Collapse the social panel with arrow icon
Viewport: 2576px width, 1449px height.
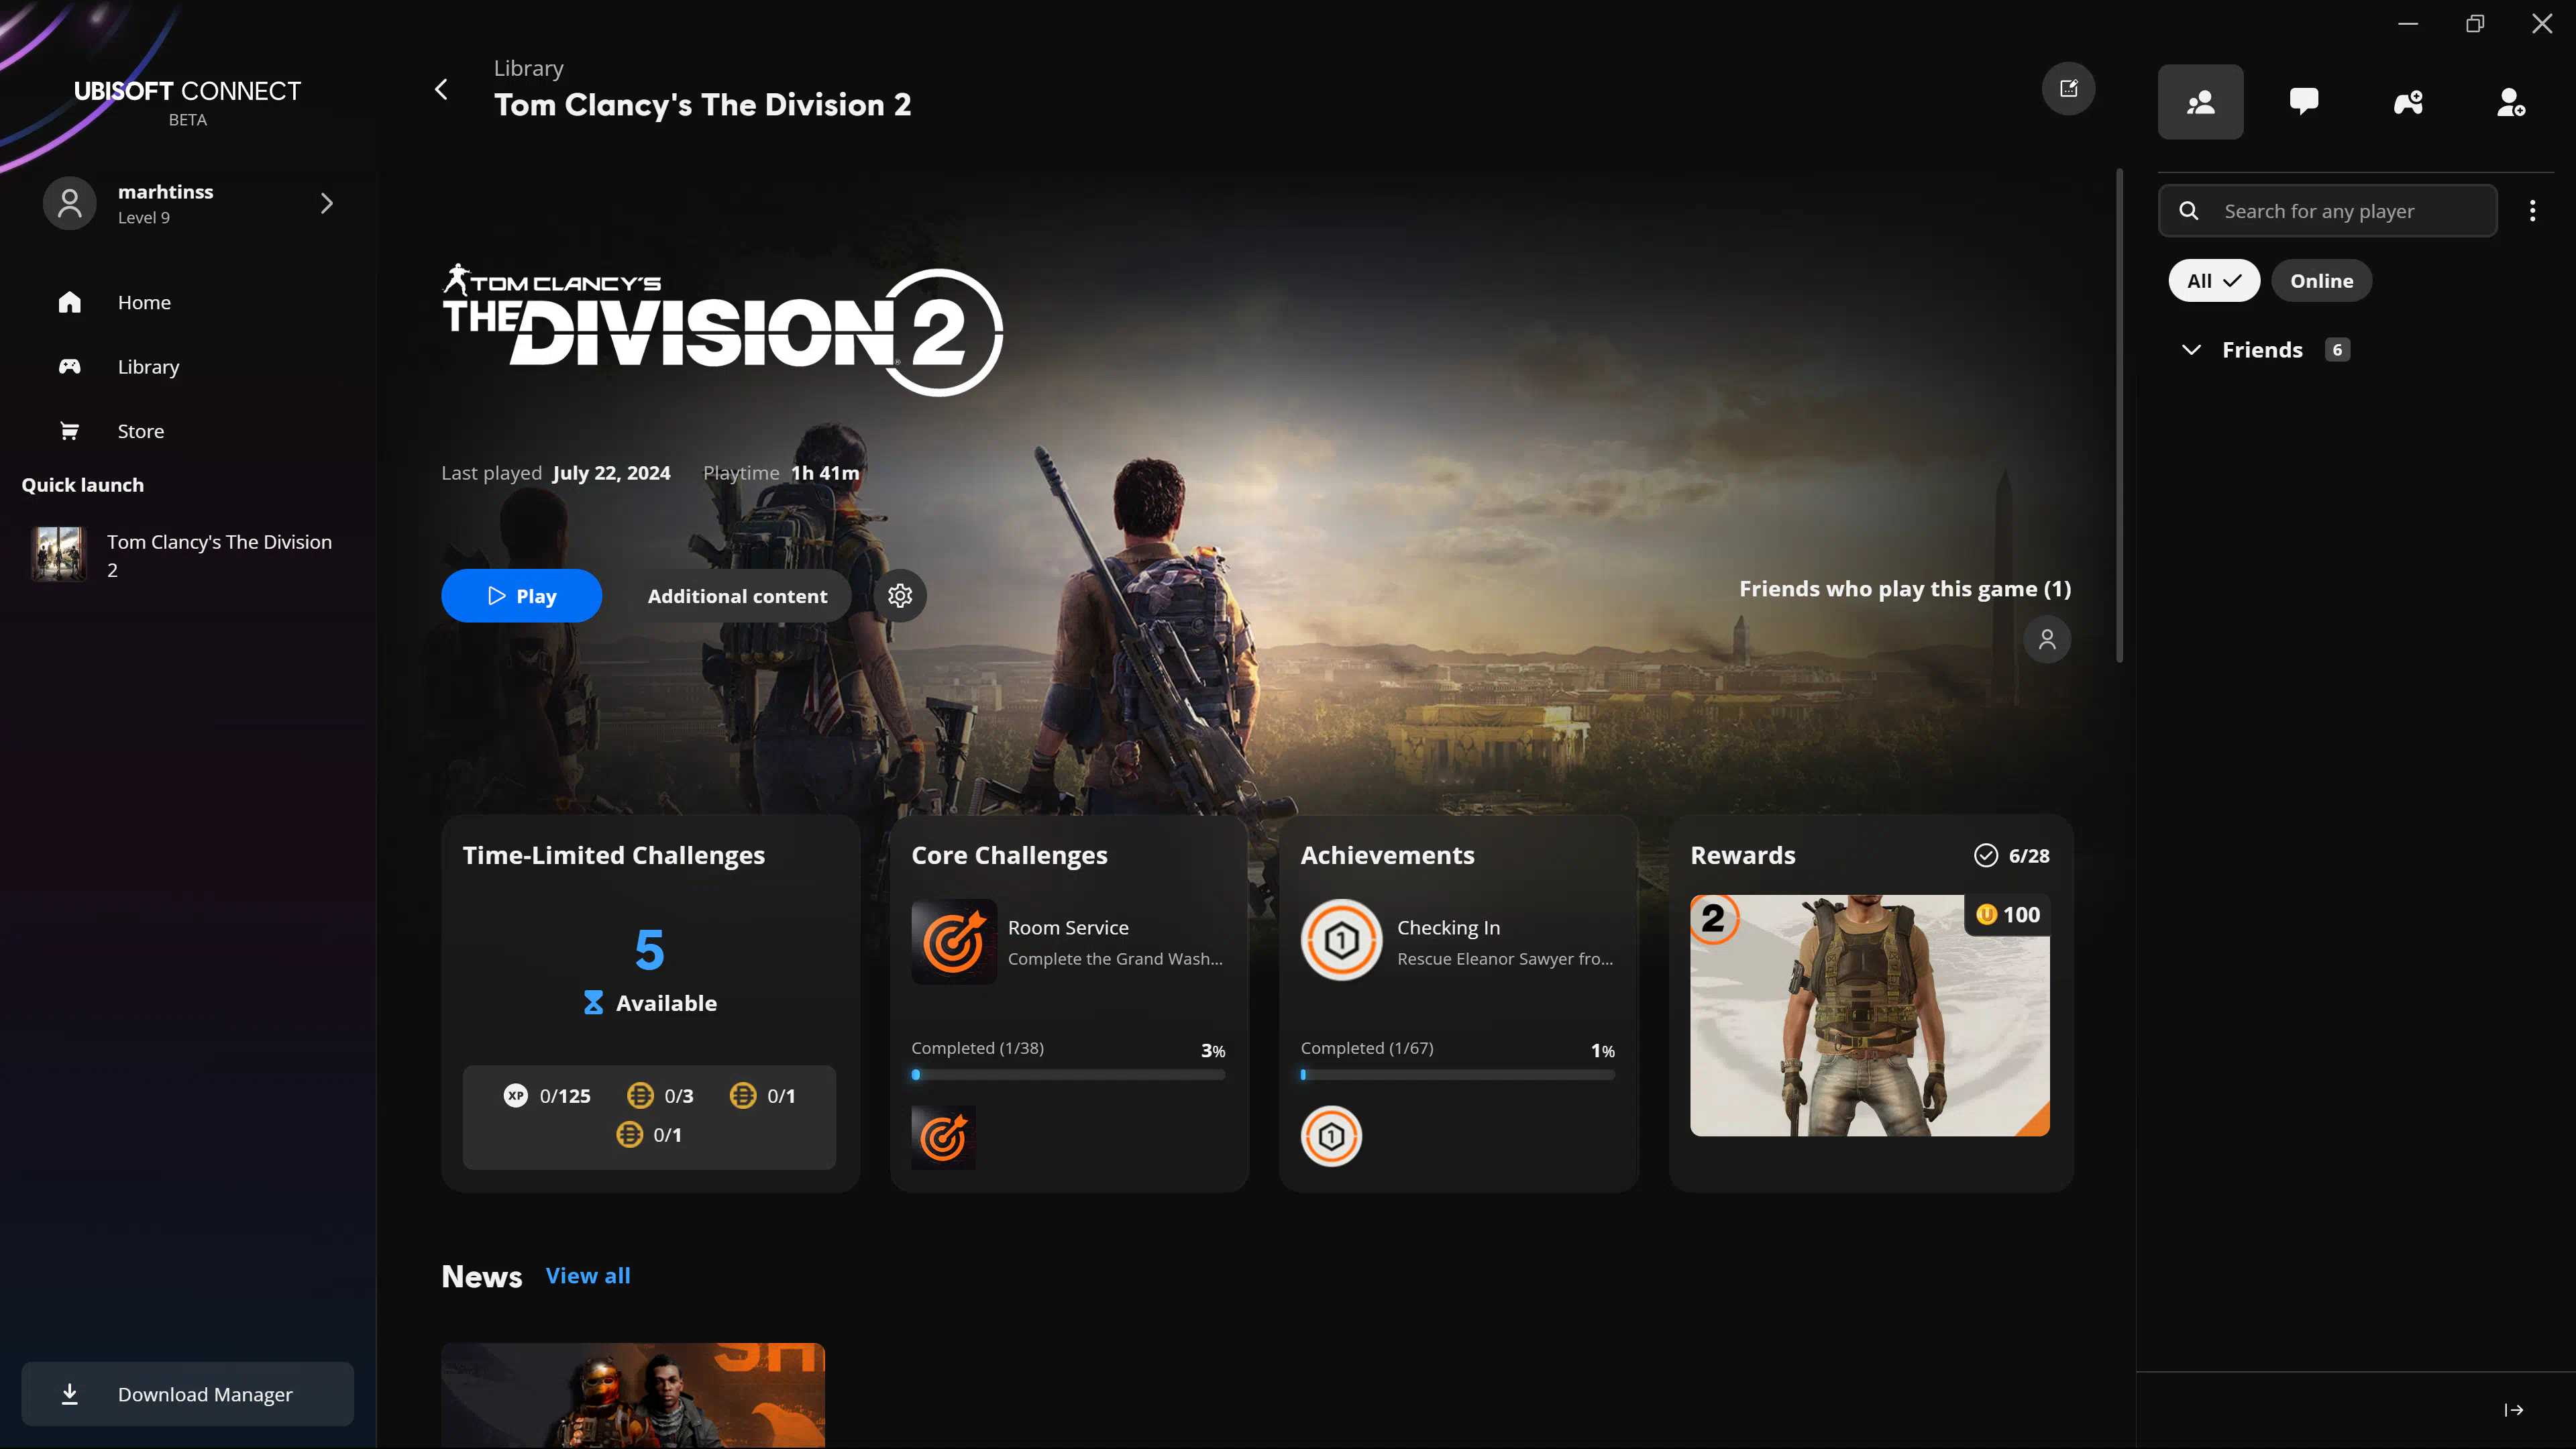[x=2513, y=1410]
